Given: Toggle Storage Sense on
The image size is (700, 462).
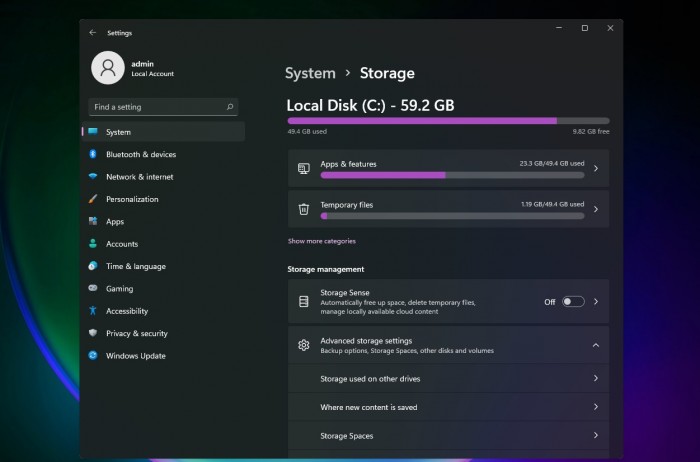Looking at the screenshot, I should click(x=573, y=301).
